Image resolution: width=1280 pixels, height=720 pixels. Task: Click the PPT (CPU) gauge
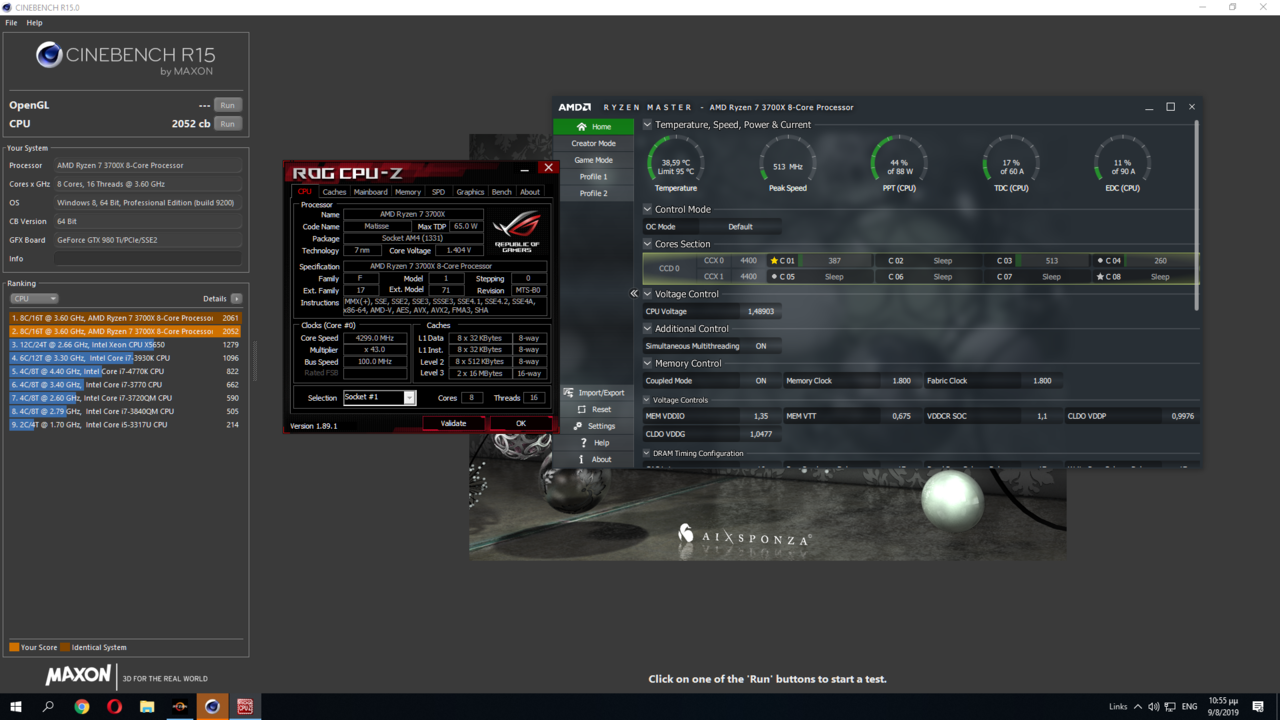[x=899, y=163]
